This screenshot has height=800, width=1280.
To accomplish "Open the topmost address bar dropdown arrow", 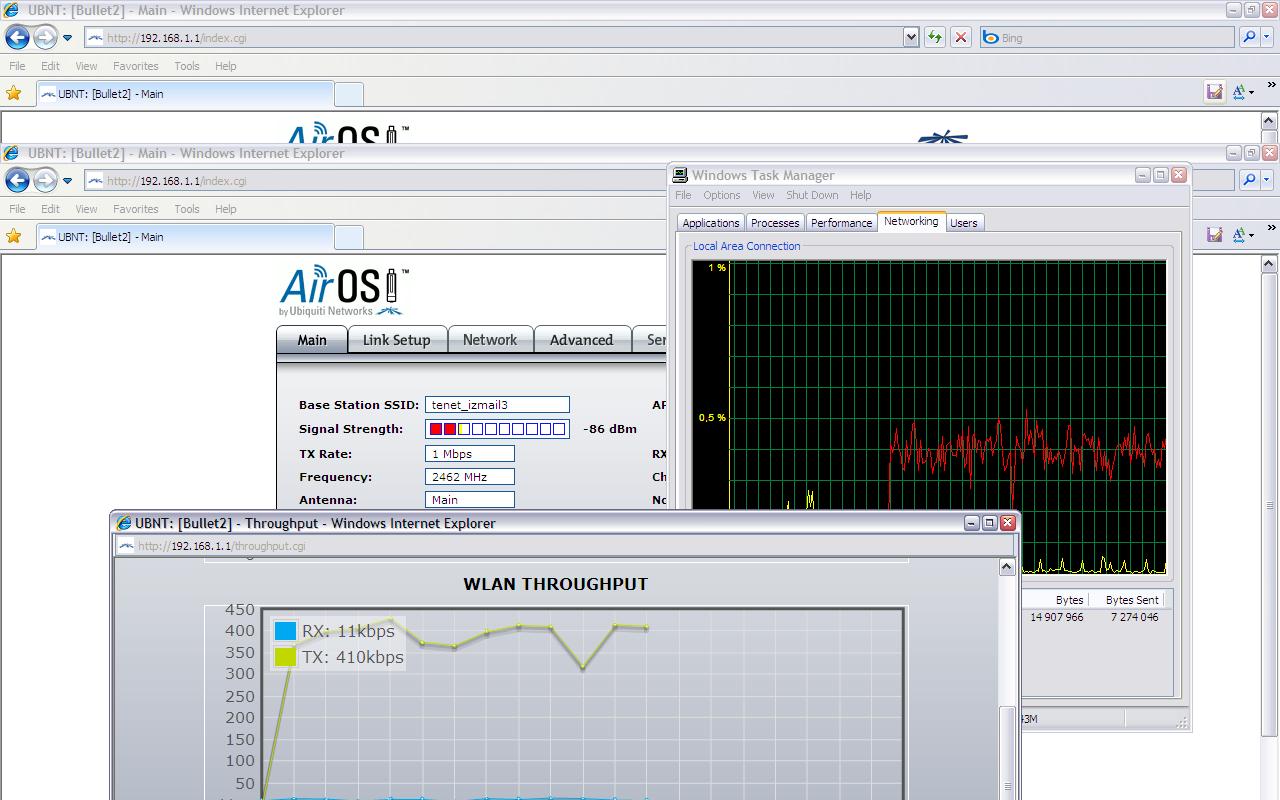I will click(x=911, y=38).
